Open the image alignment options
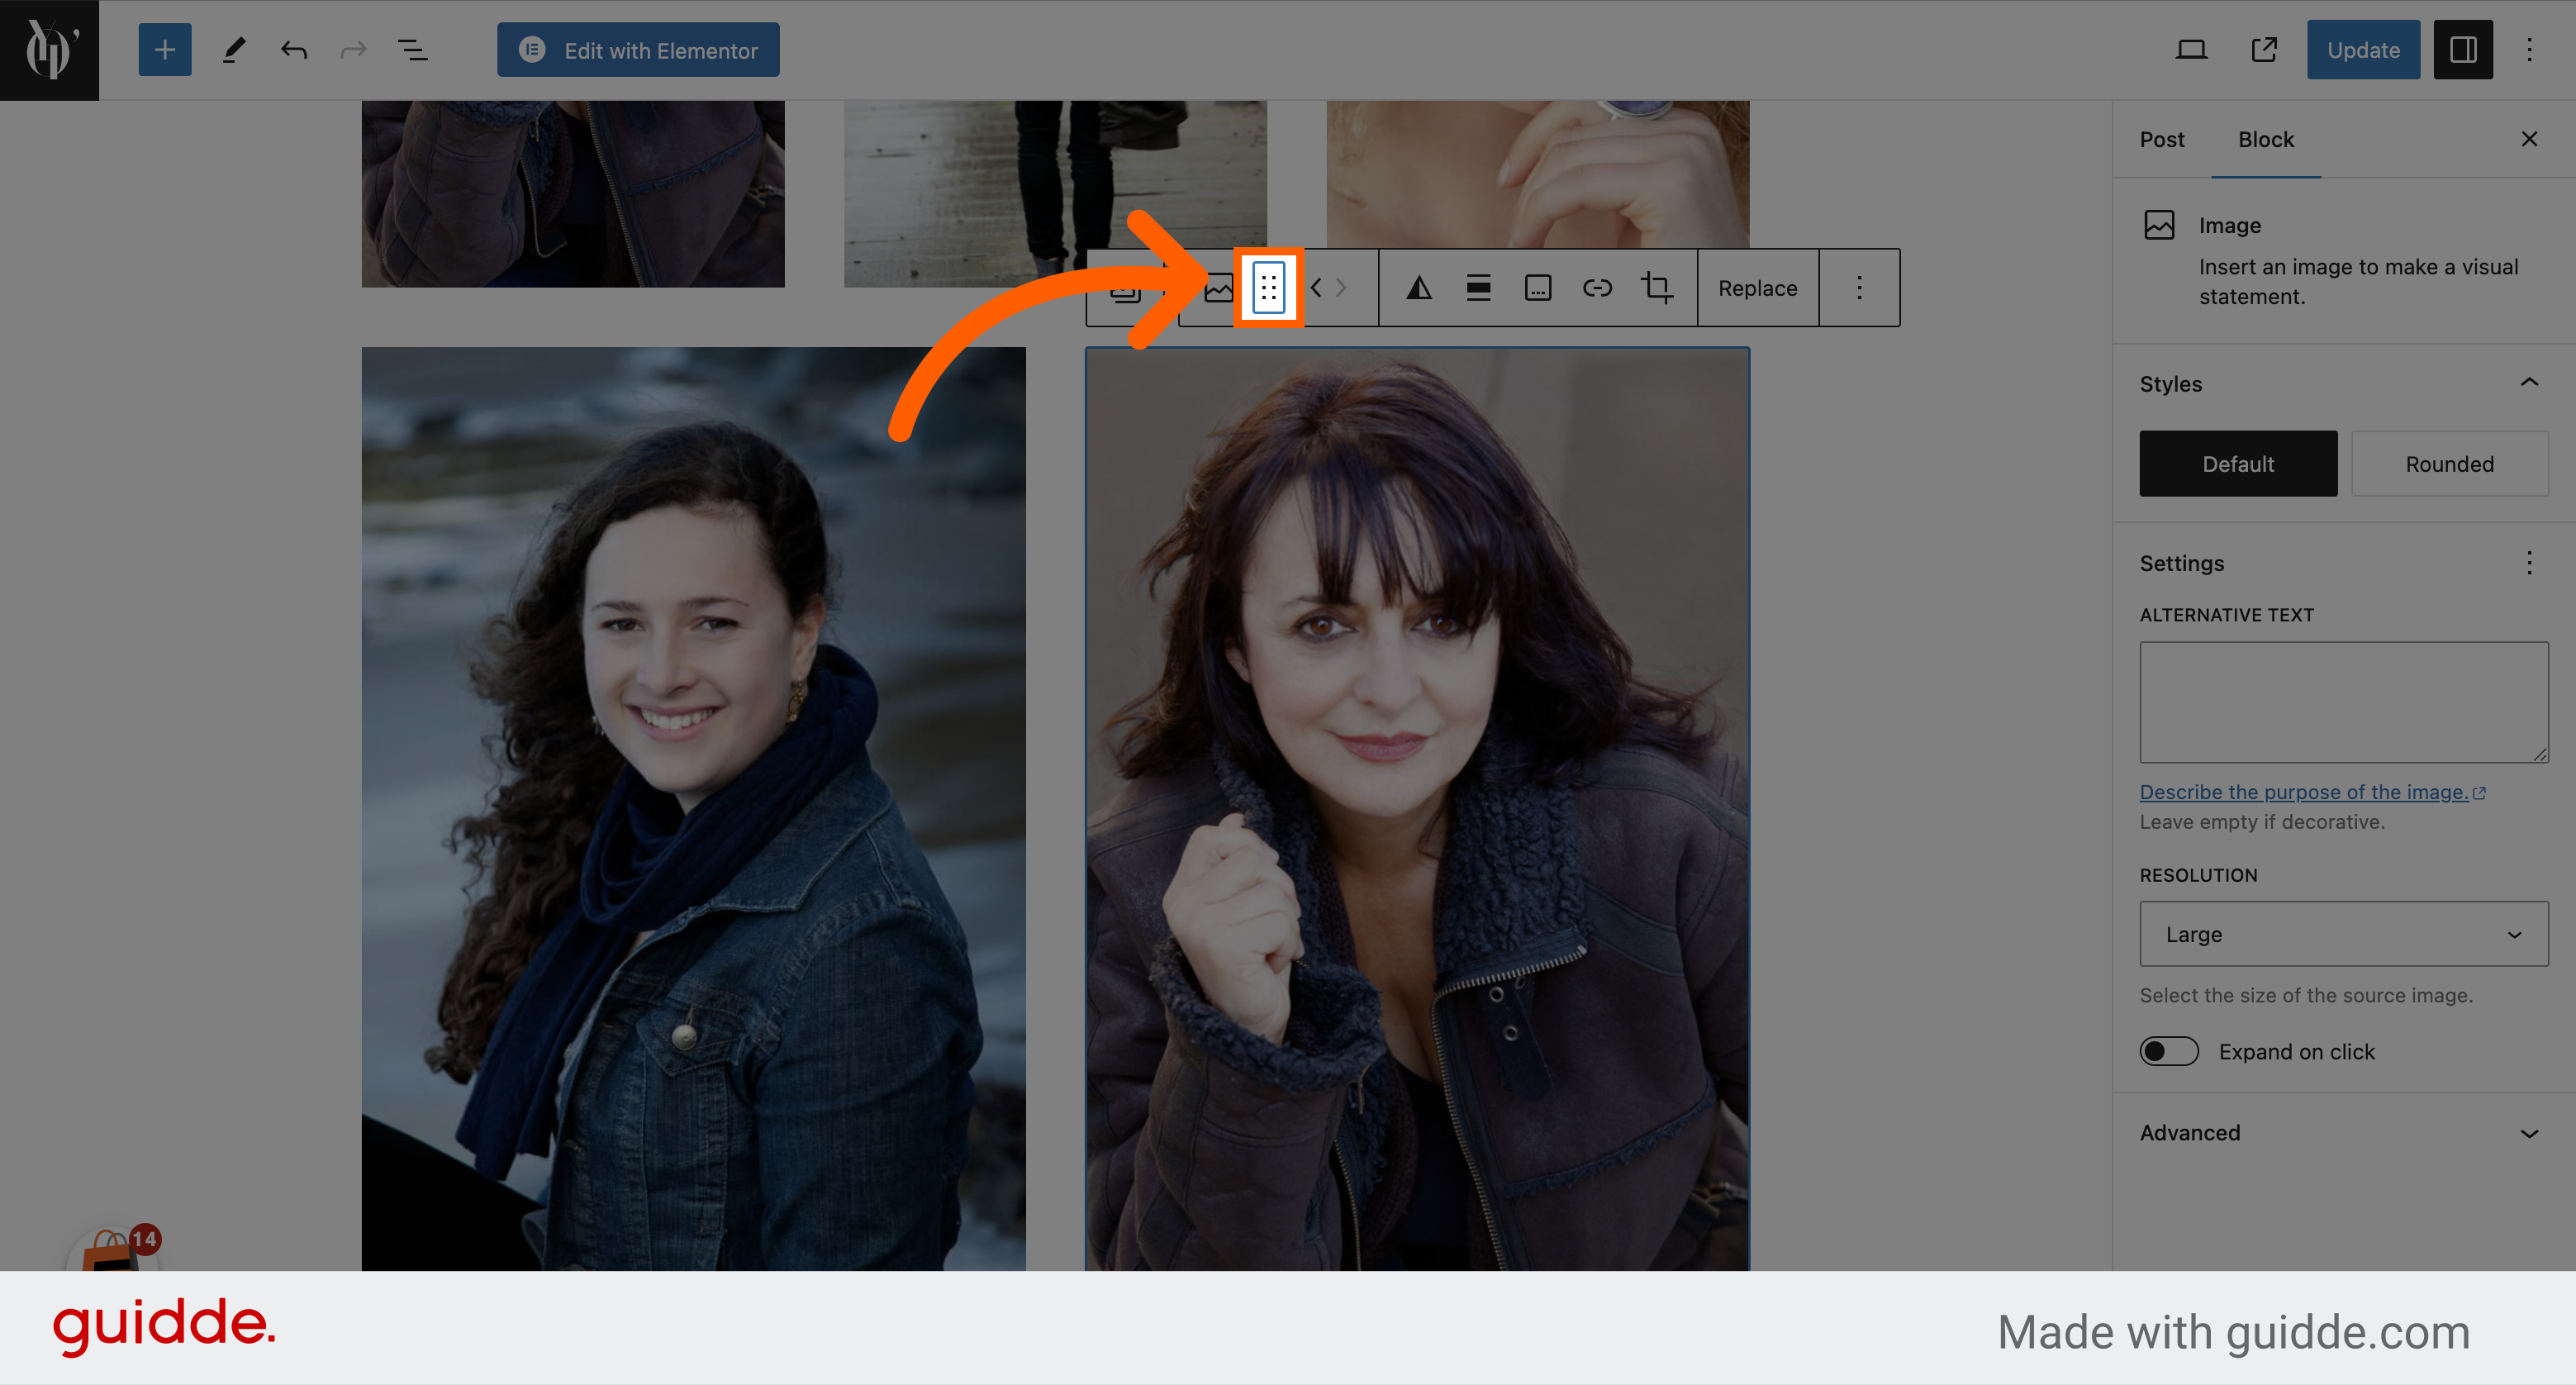The image size is (2576, 1385). pyautogui.click(x=1478, y=288)
